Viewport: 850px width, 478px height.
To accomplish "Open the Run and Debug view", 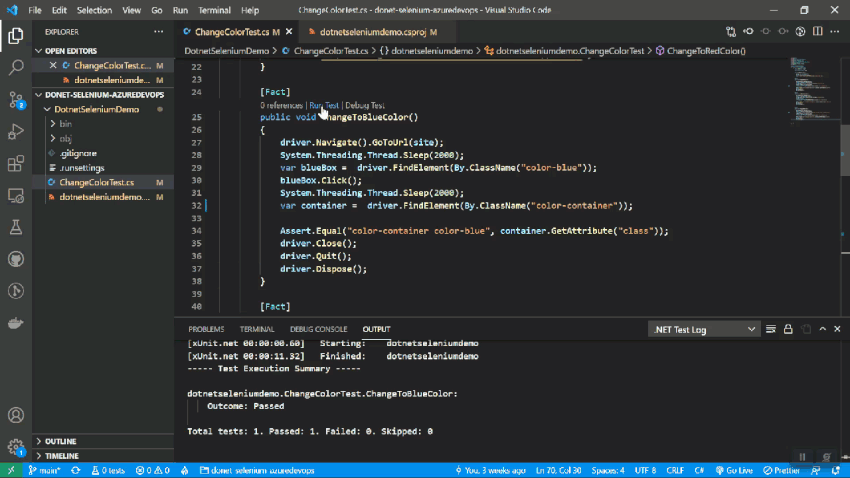I will [16, 132].
